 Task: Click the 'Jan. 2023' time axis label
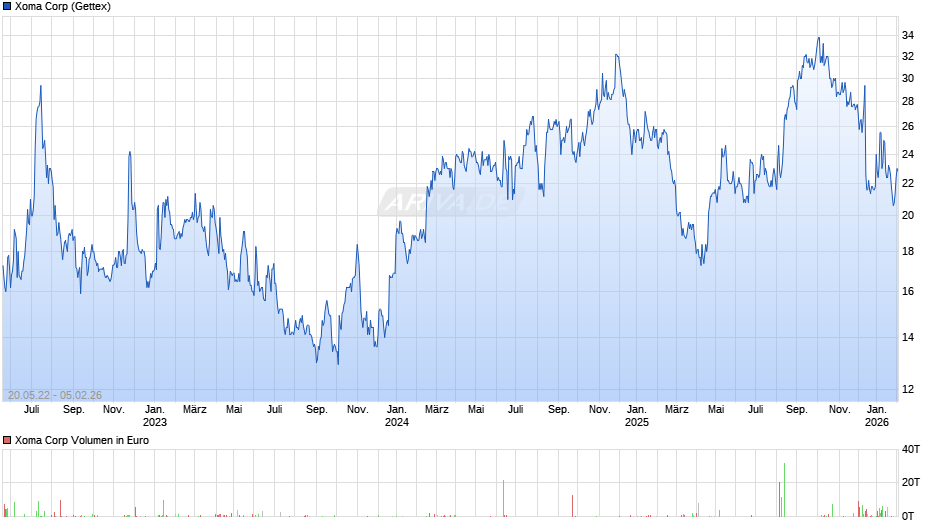point(155,416)
